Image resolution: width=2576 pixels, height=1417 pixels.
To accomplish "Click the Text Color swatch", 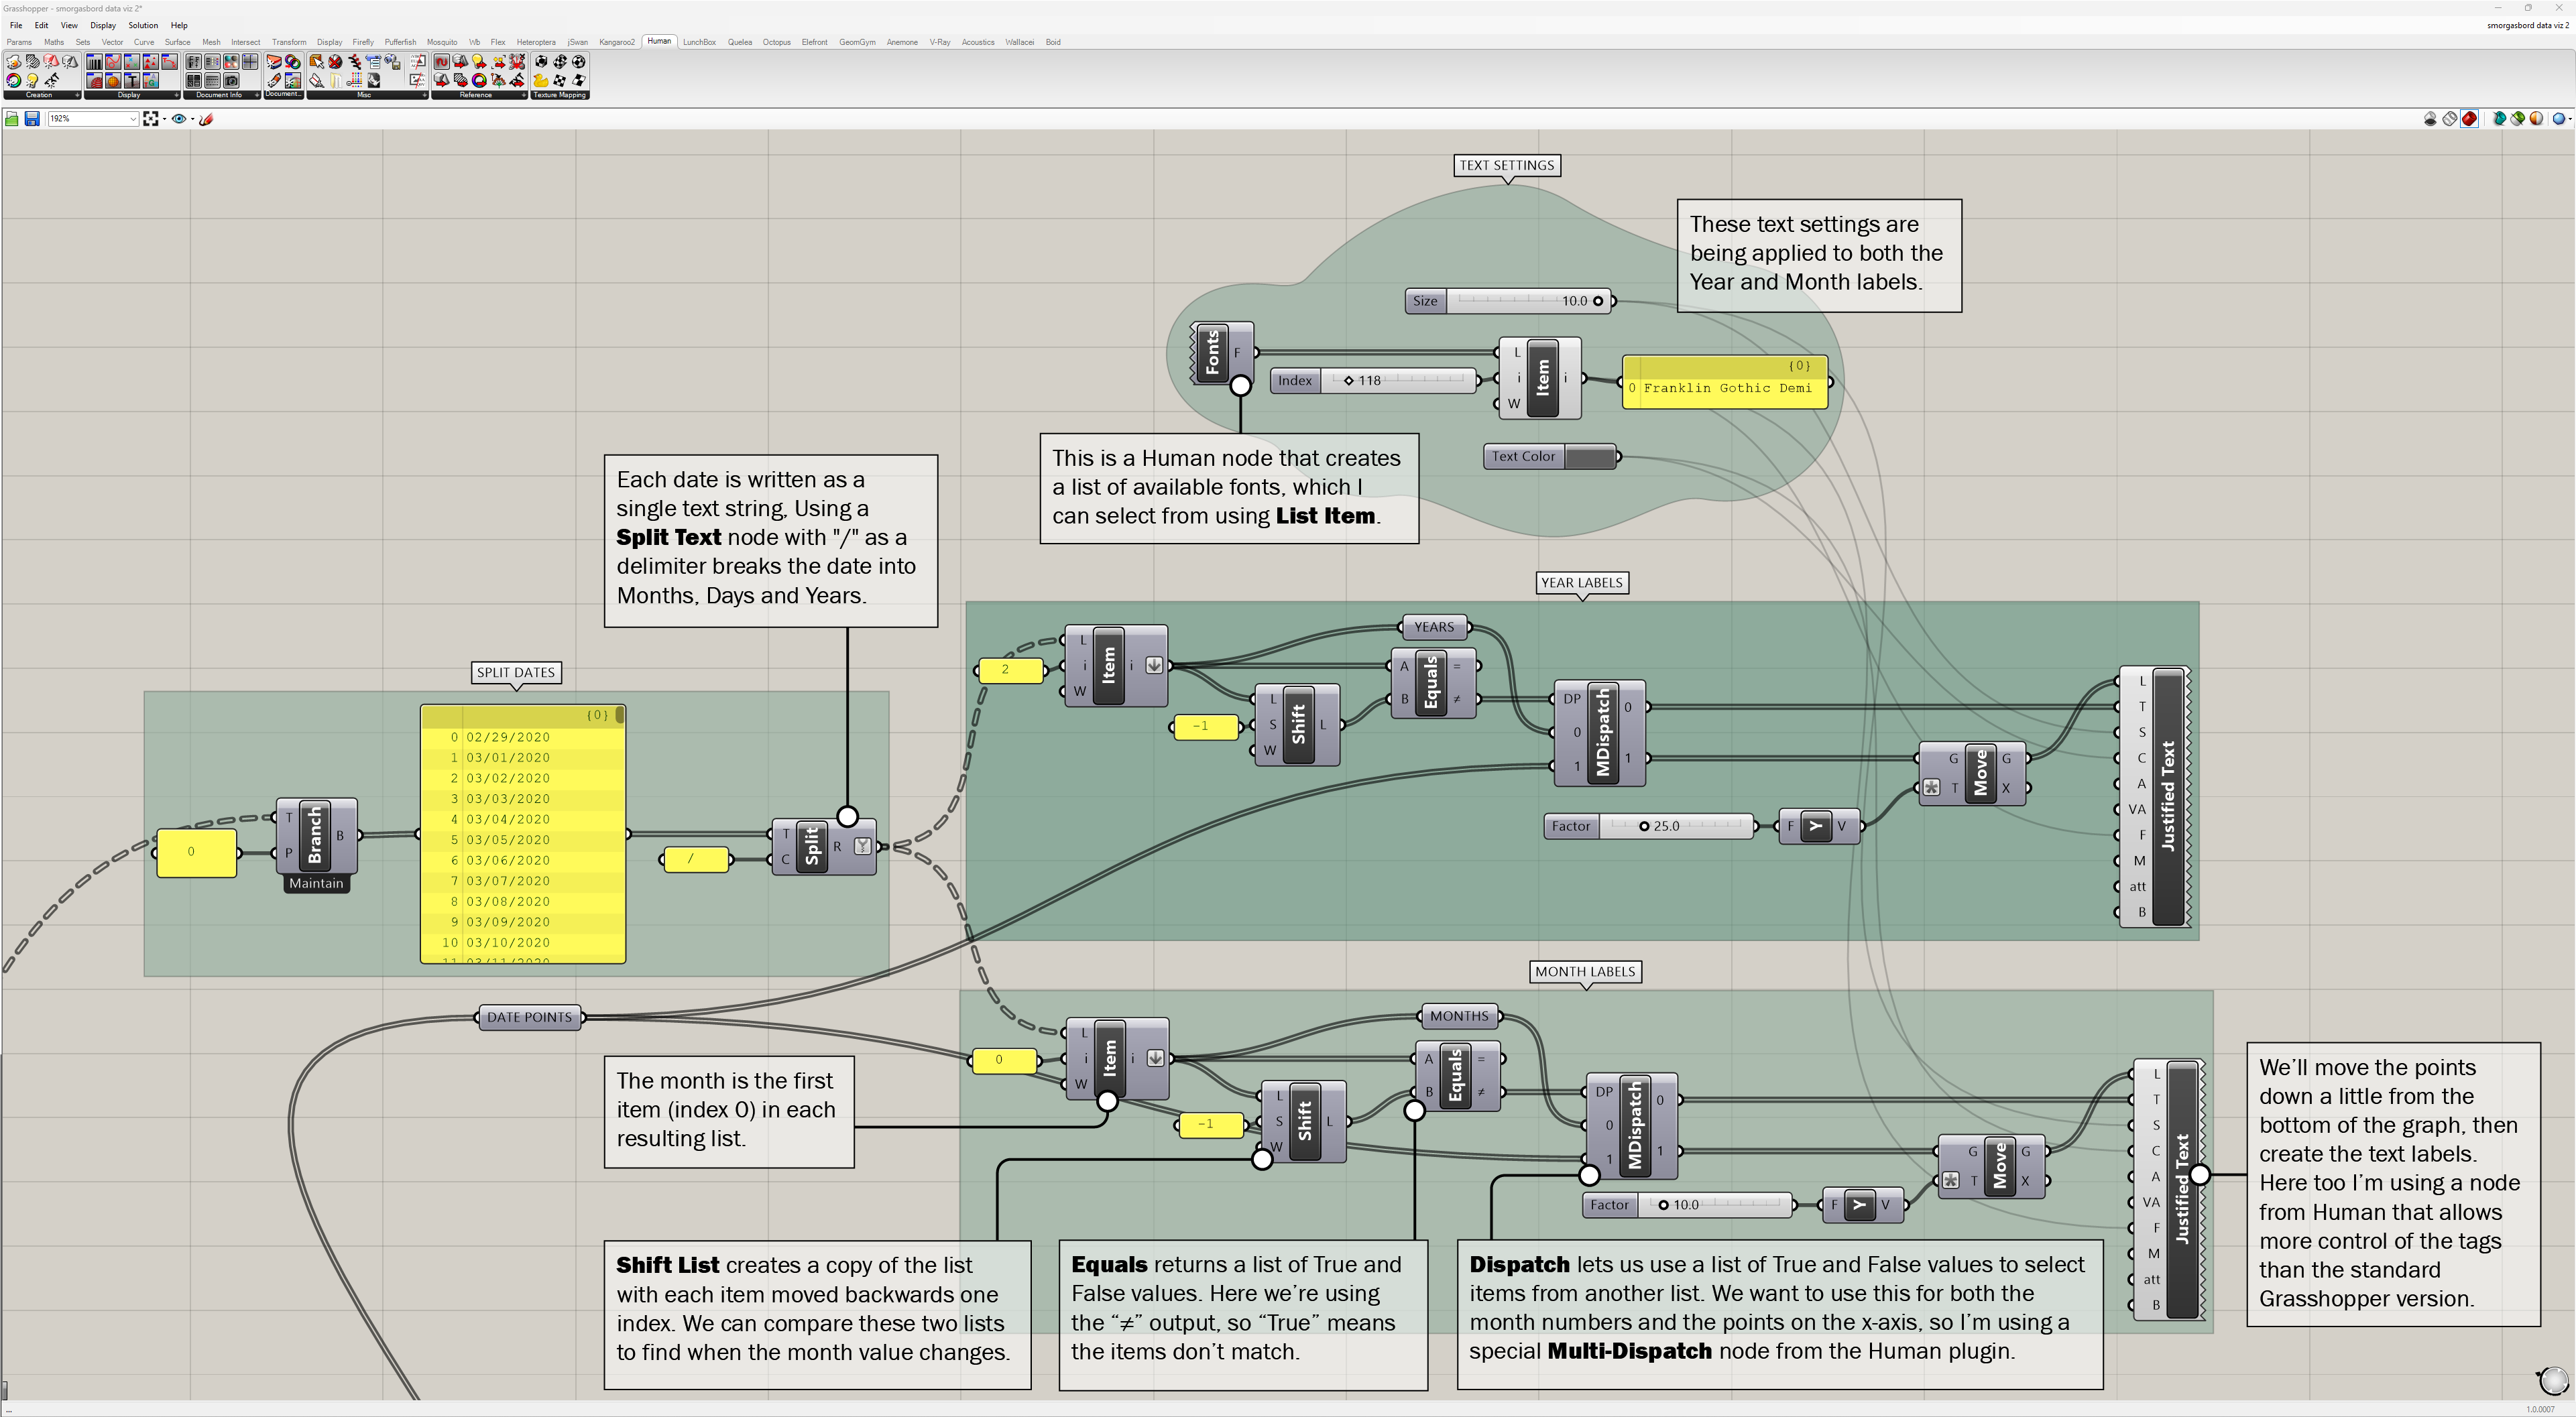I will pyautogui.click(x=1589, y=457).
